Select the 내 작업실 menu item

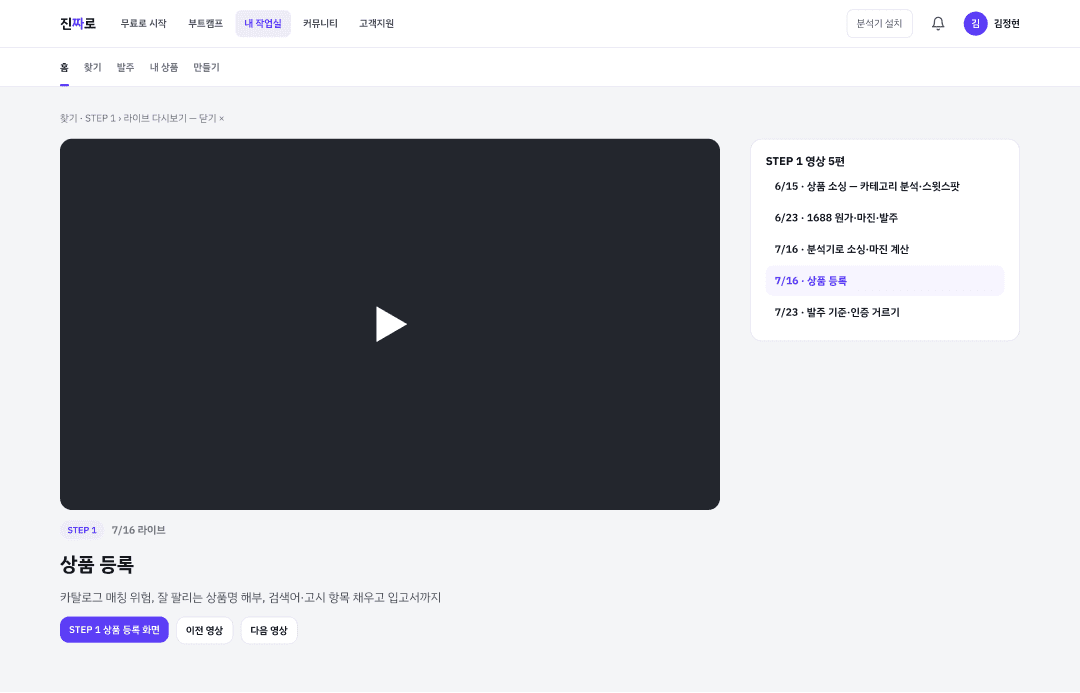pos(263,23)
